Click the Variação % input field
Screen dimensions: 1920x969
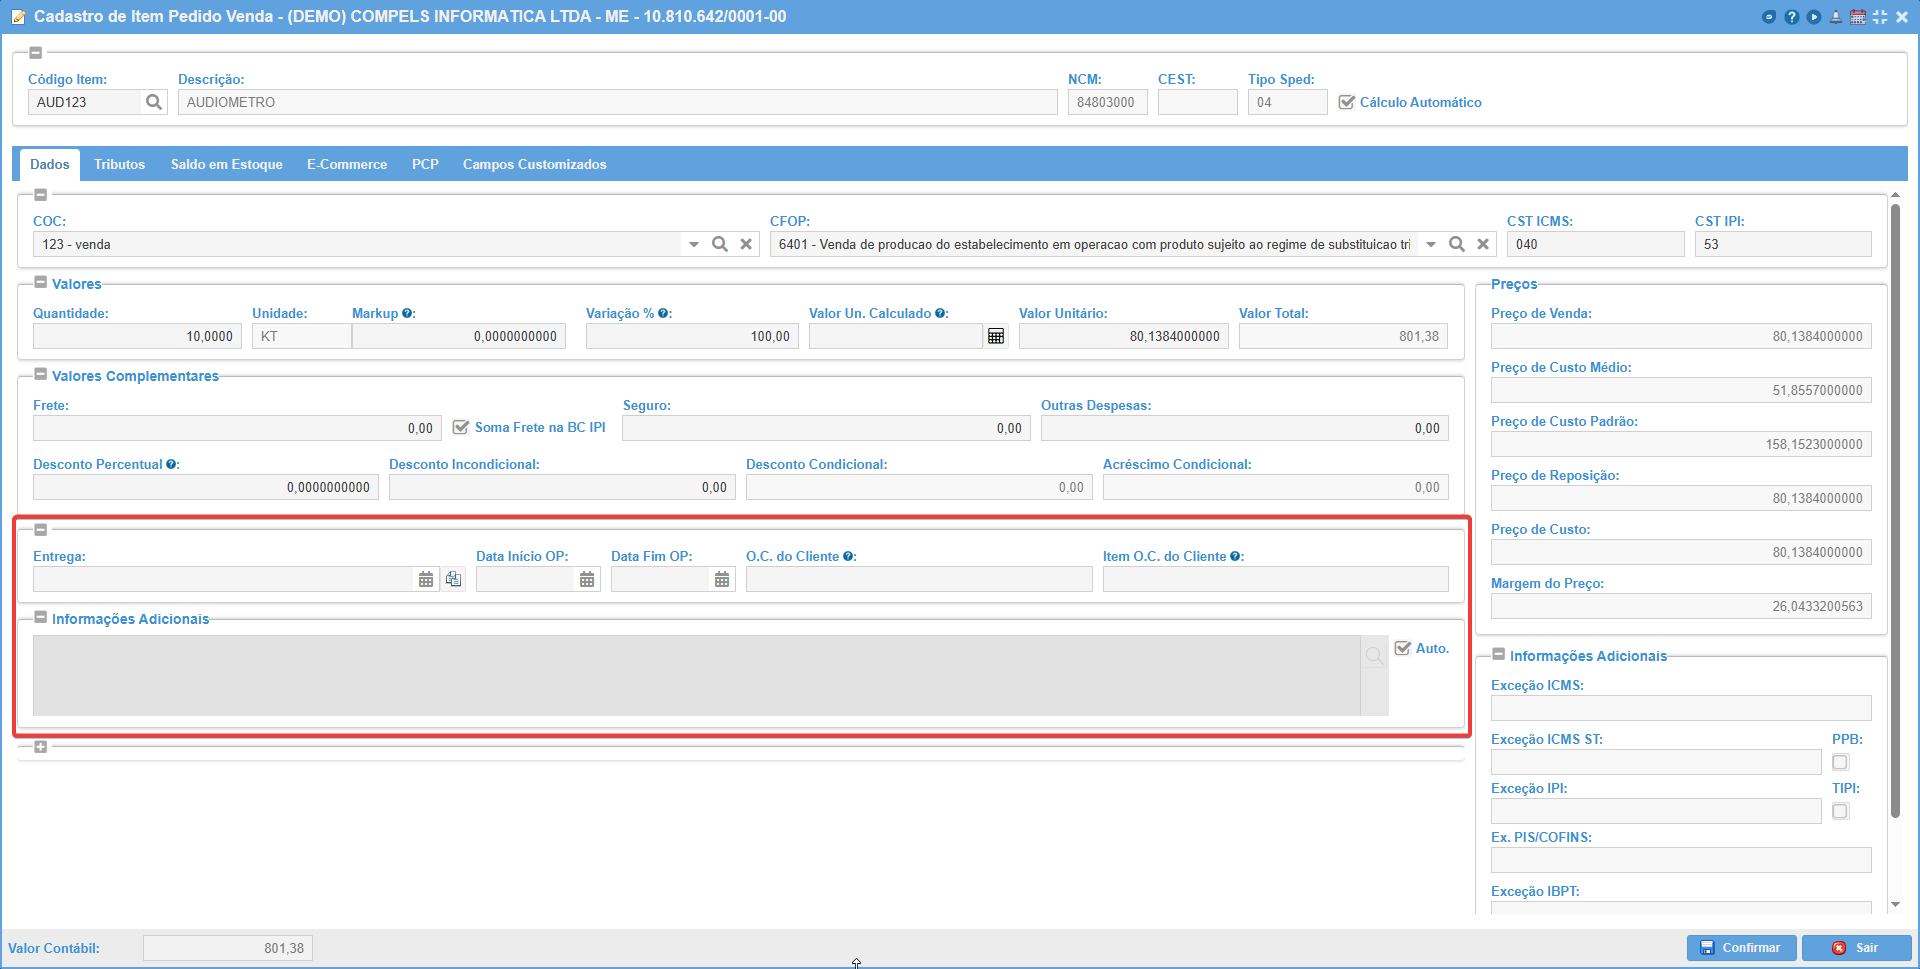(692, 336)
